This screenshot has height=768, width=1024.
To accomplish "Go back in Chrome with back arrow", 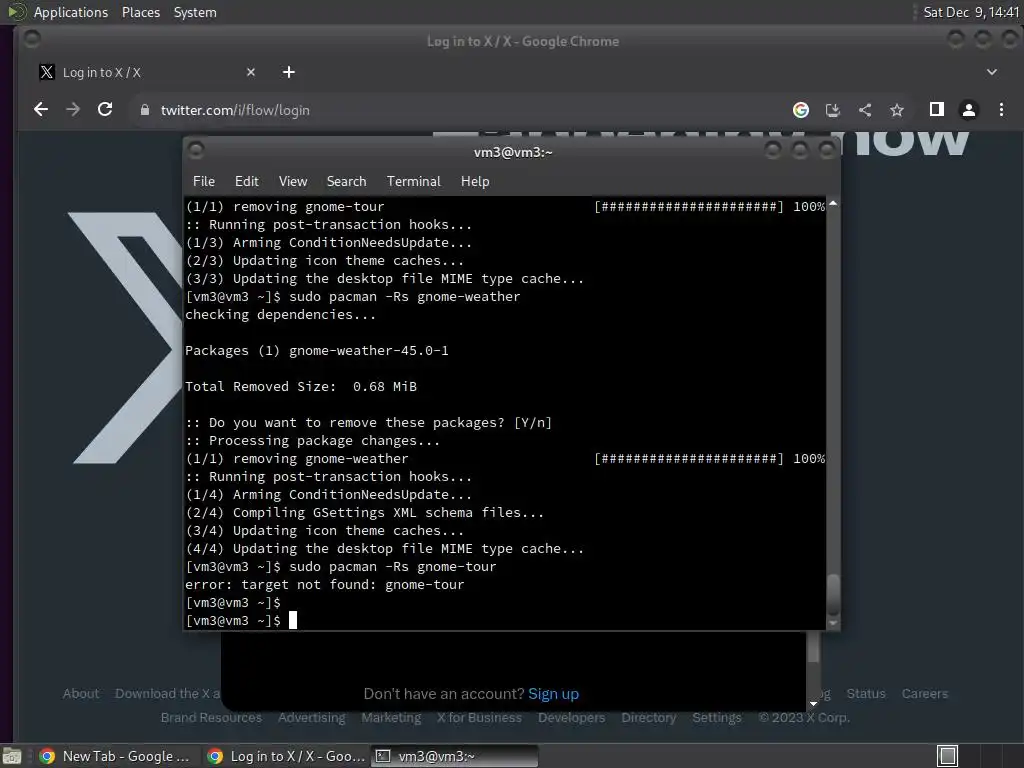I will tap(40, 110).
